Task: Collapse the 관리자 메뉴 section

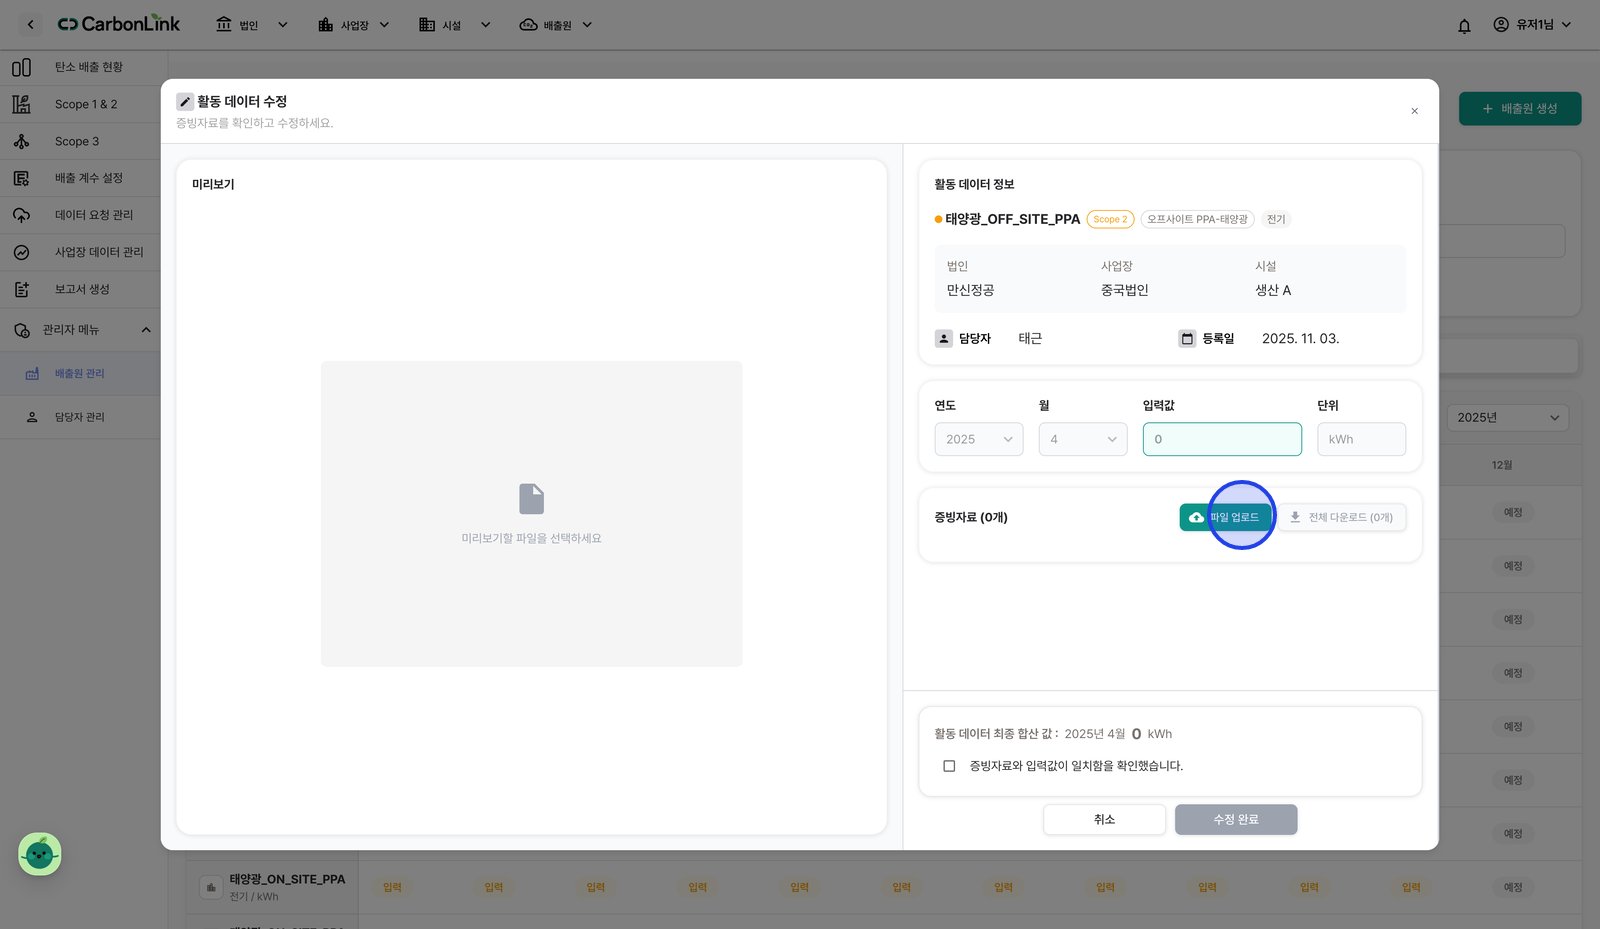Action: click(x=146, y=330)
